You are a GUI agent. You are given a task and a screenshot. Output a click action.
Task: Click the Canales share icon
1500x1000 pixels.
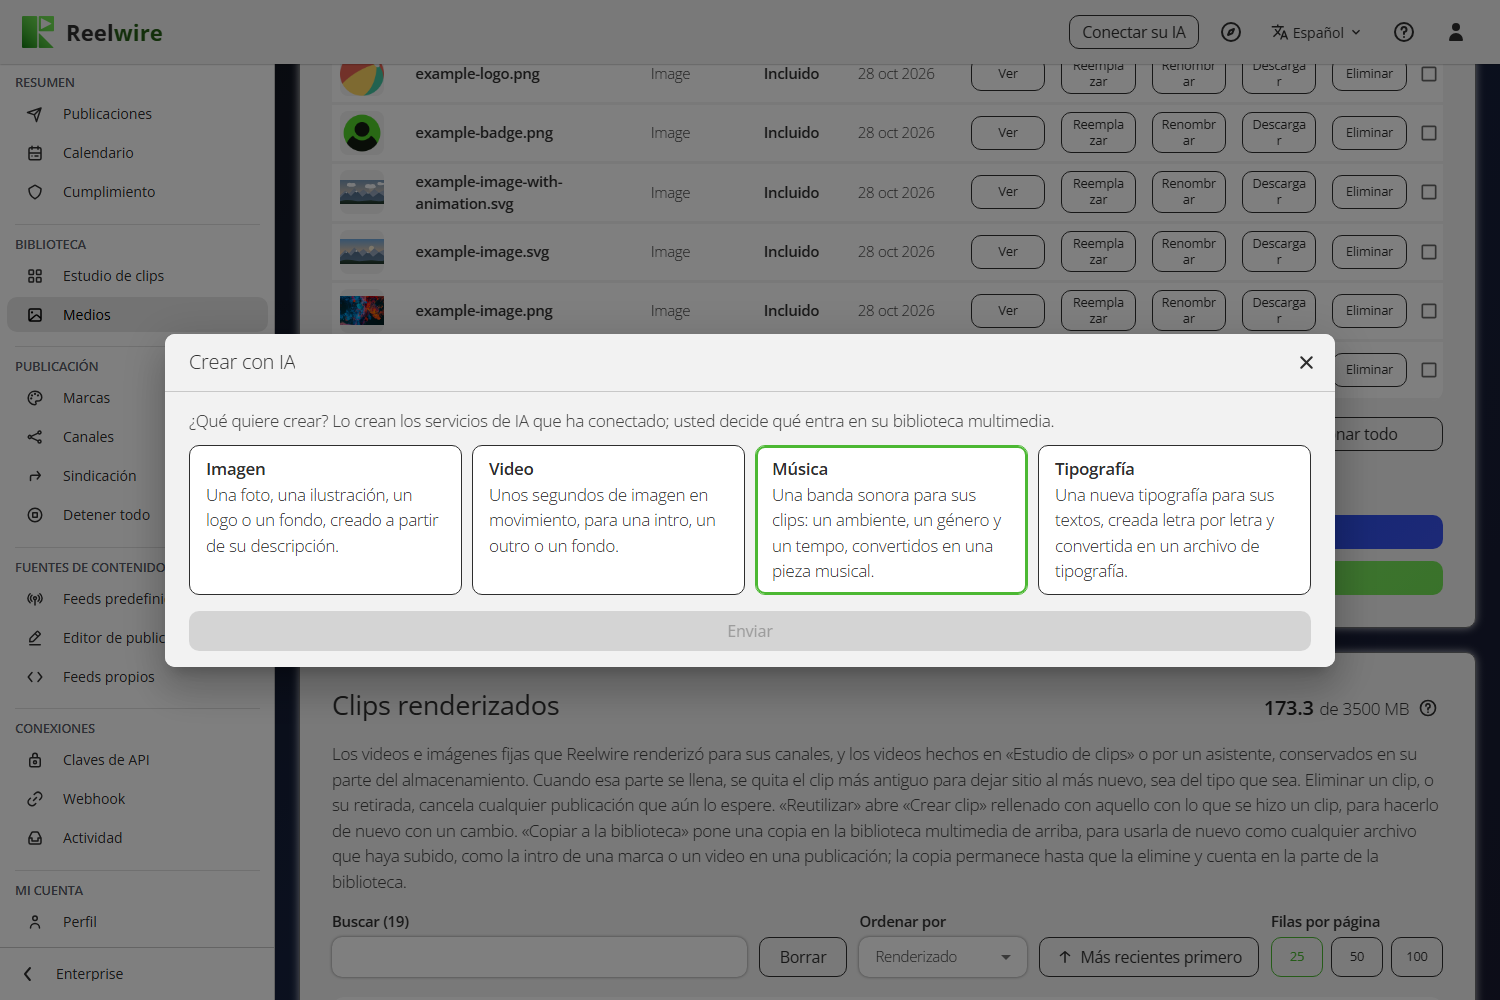click(35, 437)
